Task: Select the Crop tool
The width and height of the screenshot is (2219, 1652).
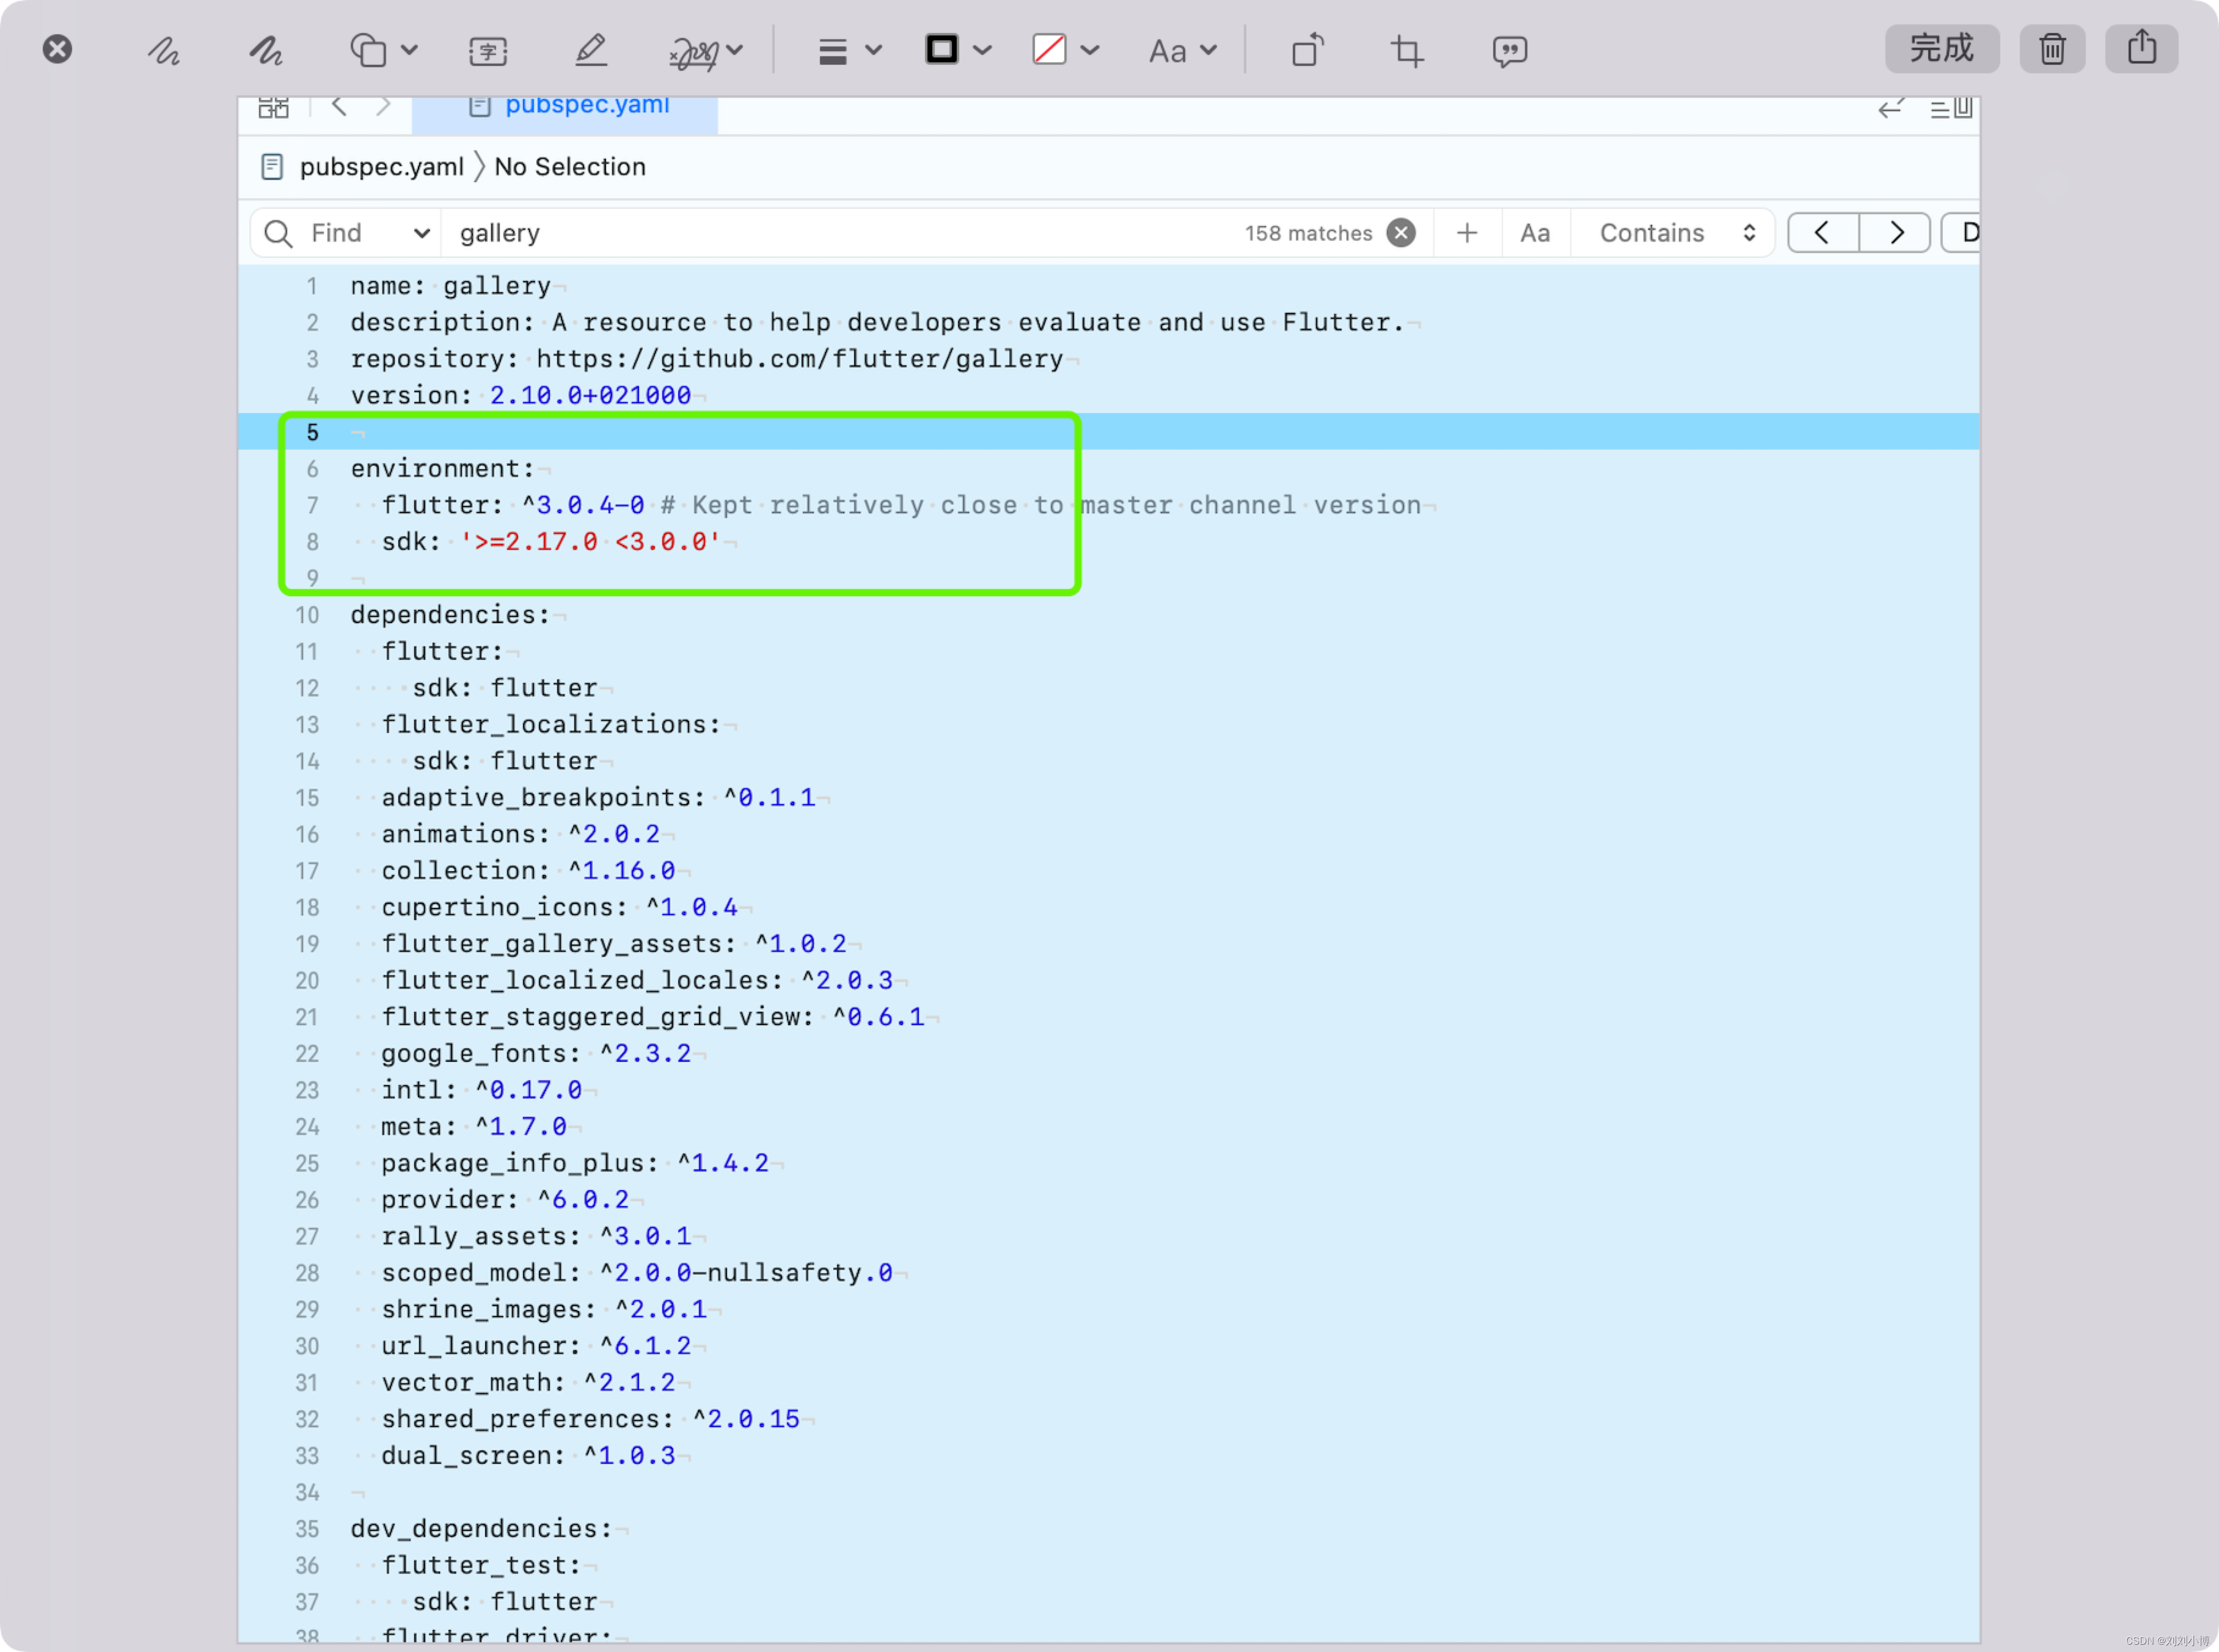Action: tap(1407, 50)
